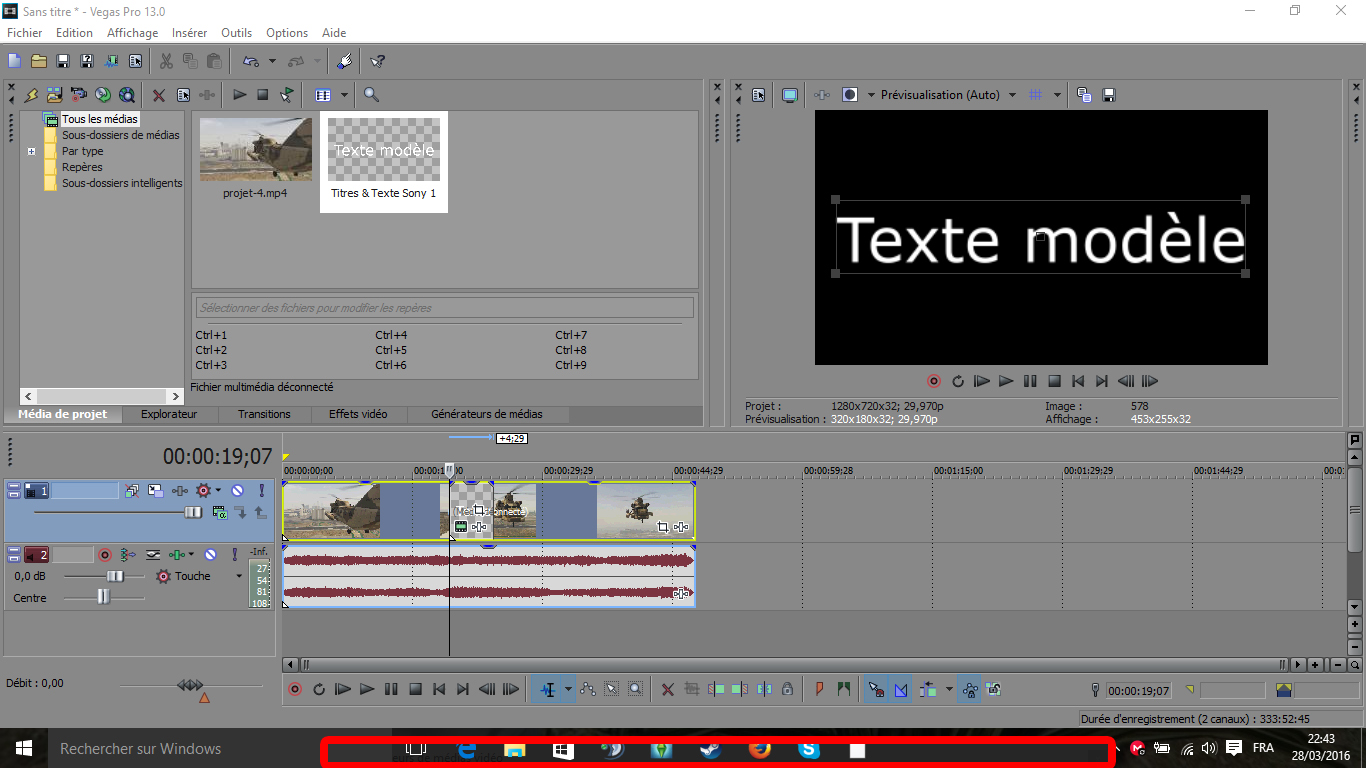Toggle split screen view in preview toolbar
The height and width of the screenshot is (768, 1366).
850,95
